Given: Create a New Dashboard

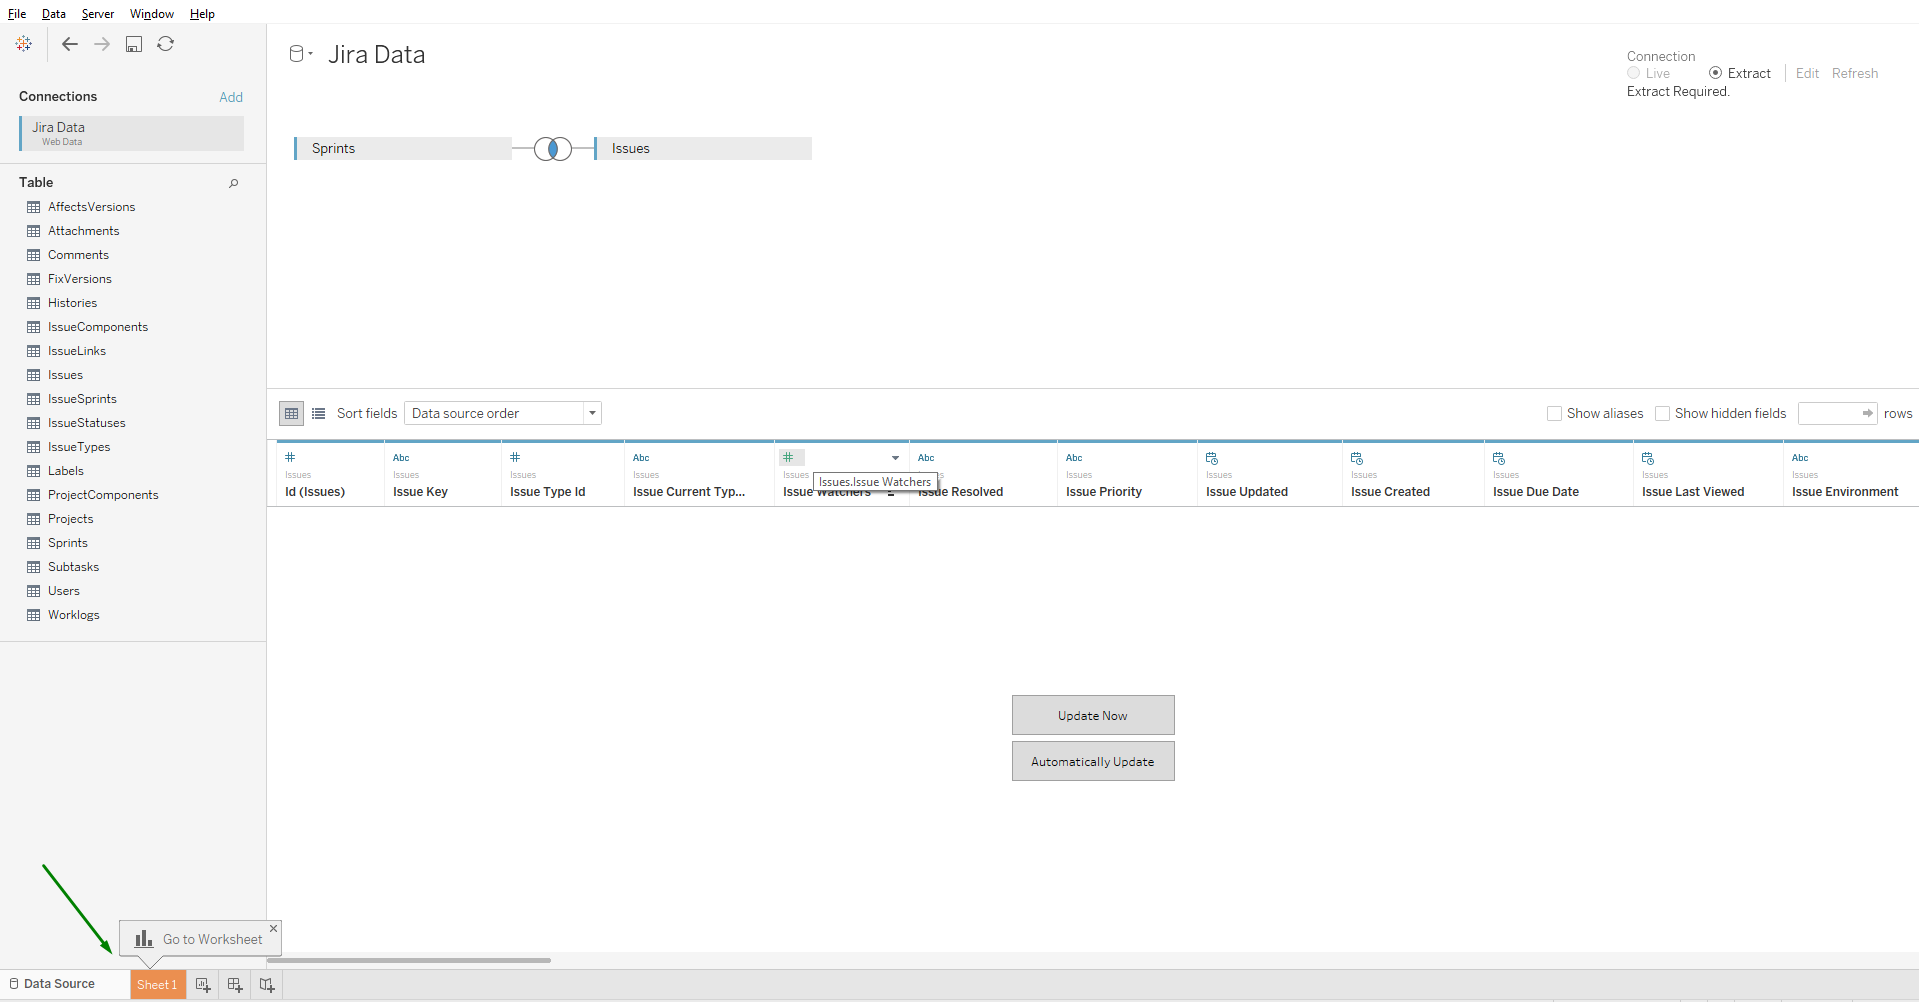Looking at the screenshot, I should [x=235, y=985].
